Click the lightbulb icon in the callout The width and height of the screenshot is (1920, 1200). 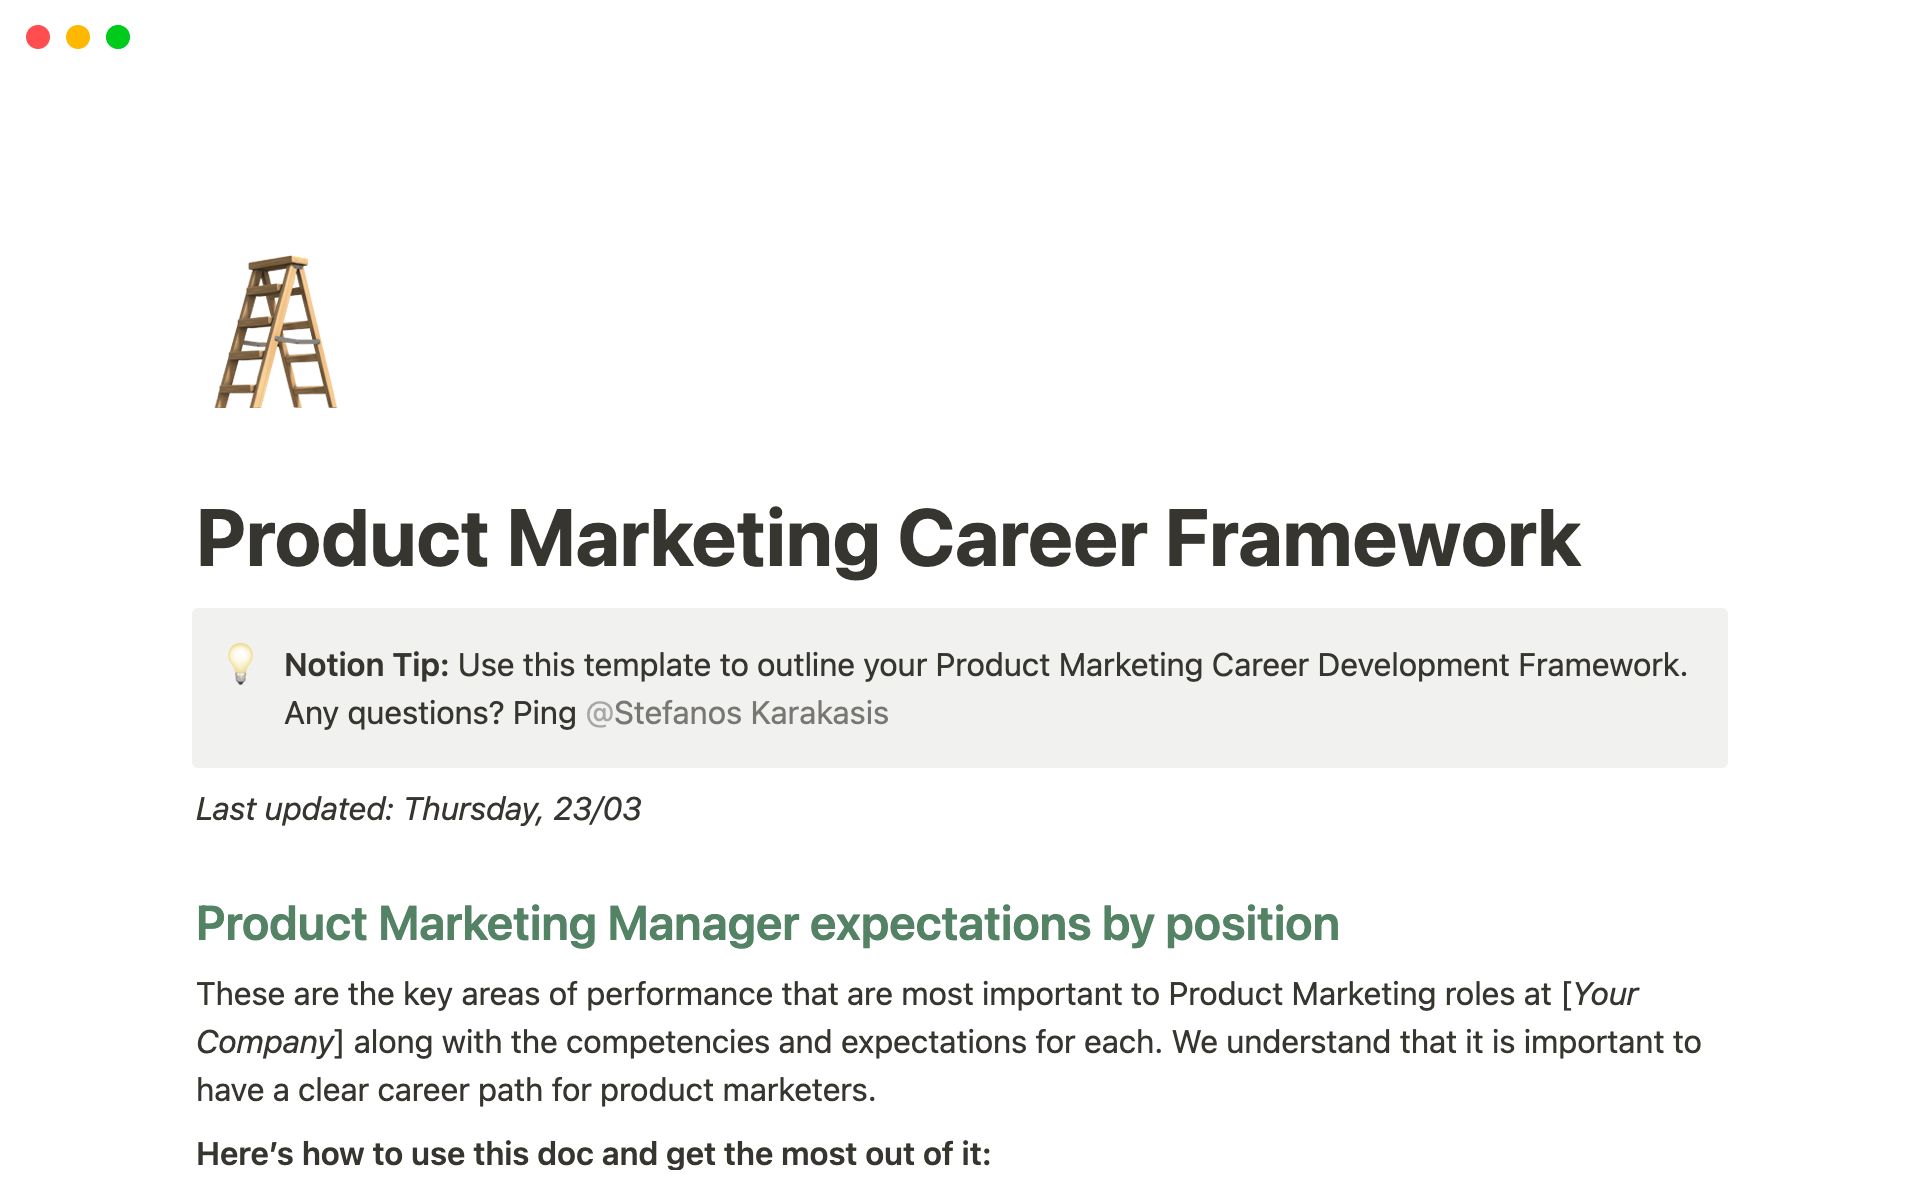click(x=240, y=665)
